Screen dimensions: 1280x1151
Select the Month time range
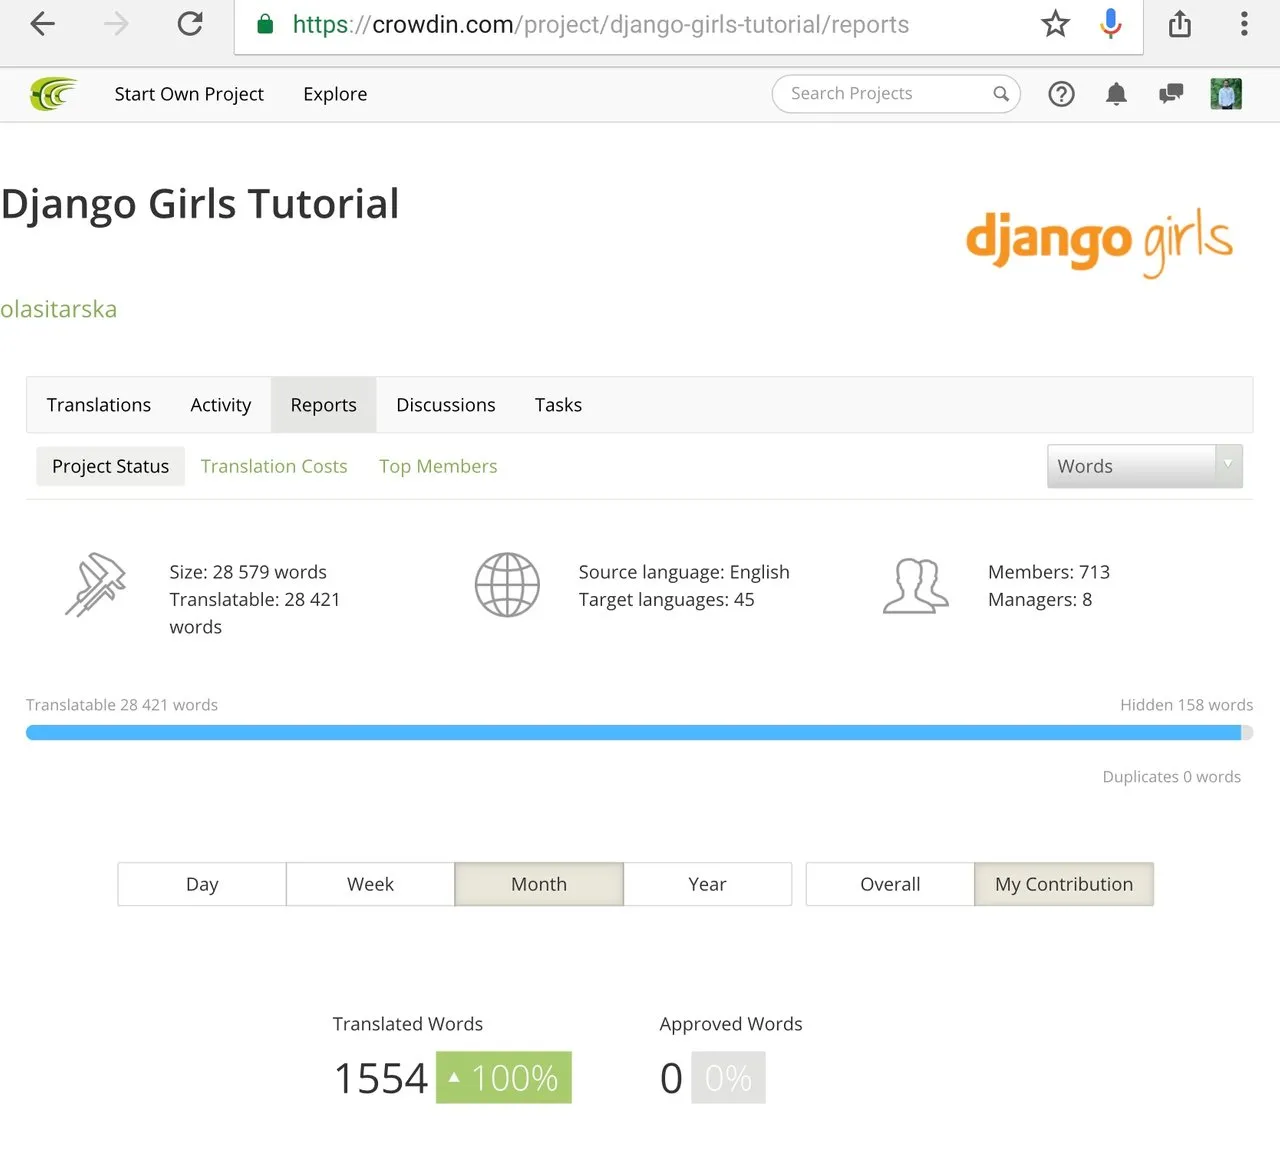click(539, 884)
